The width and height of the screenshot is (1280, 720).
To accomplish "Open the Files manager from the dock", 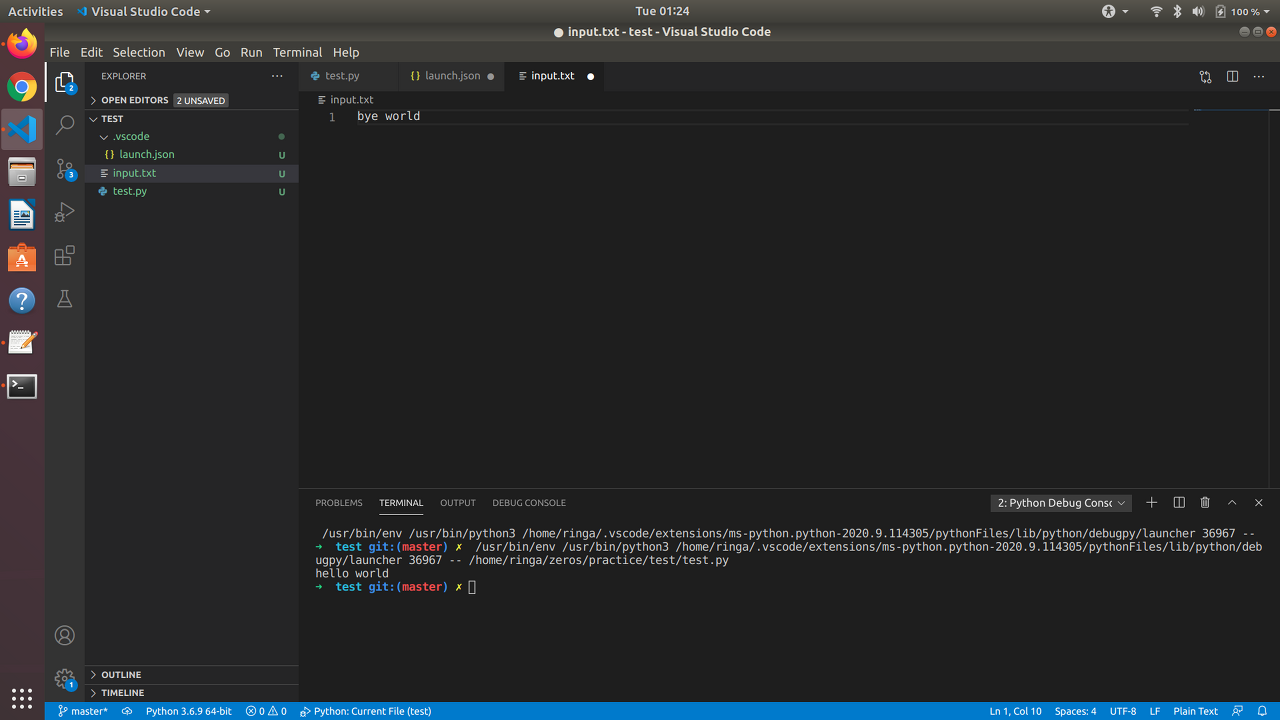I will [x=22, y=172].
